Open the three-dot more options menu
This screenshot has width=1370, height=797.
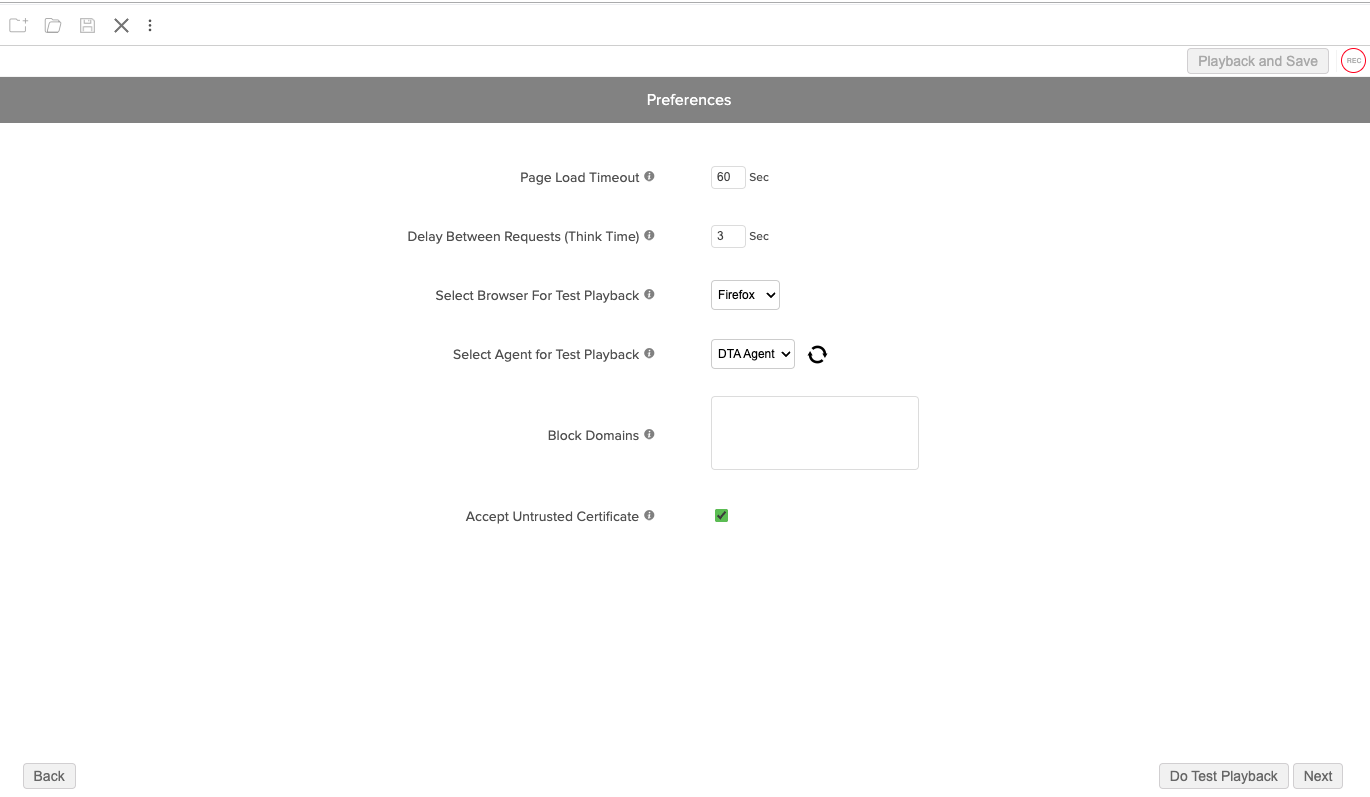(150, 25)
